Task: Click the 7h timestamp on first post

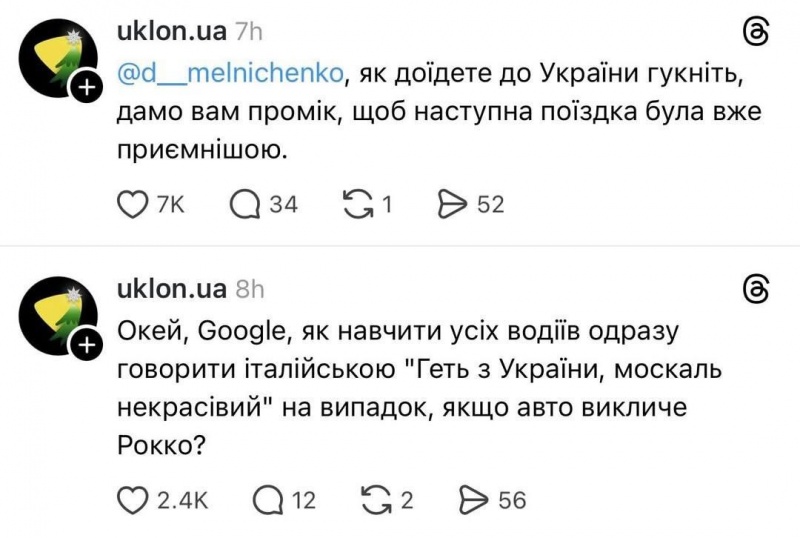Action: pyautogui.click(x=249, y=31)
